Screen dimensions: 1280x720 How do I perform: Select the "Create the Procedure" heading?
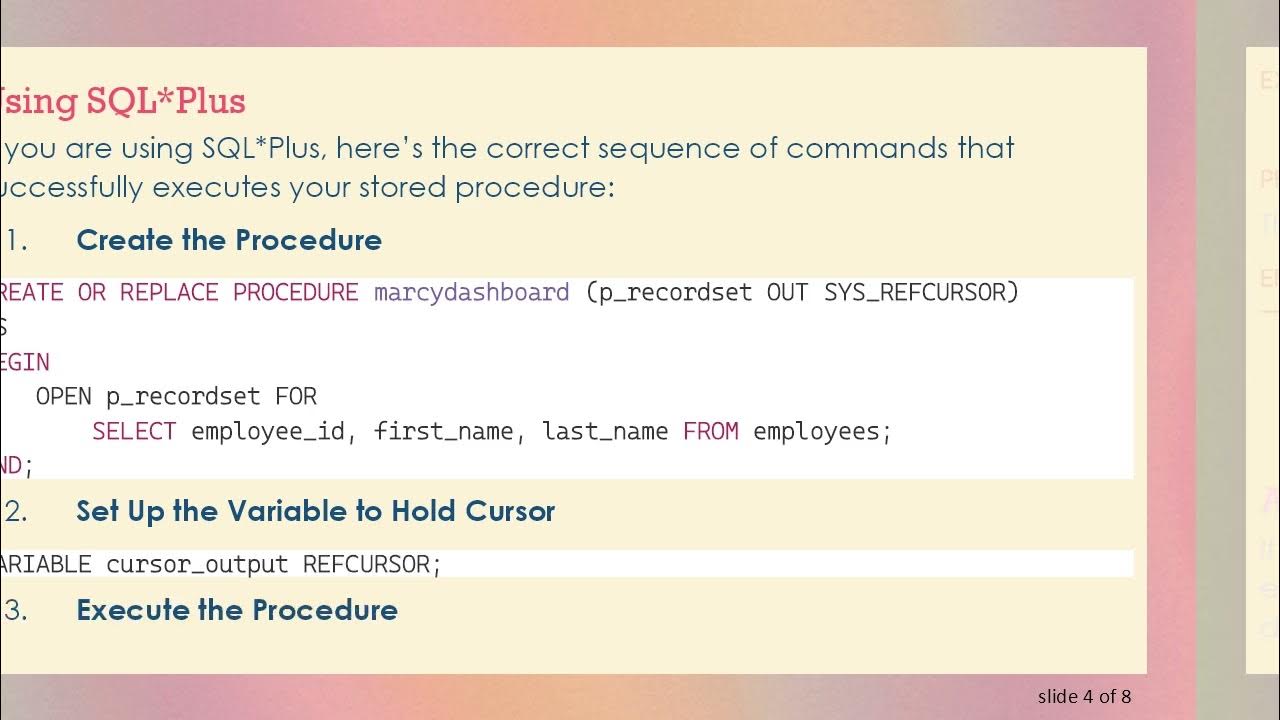(x=229, y=240)
